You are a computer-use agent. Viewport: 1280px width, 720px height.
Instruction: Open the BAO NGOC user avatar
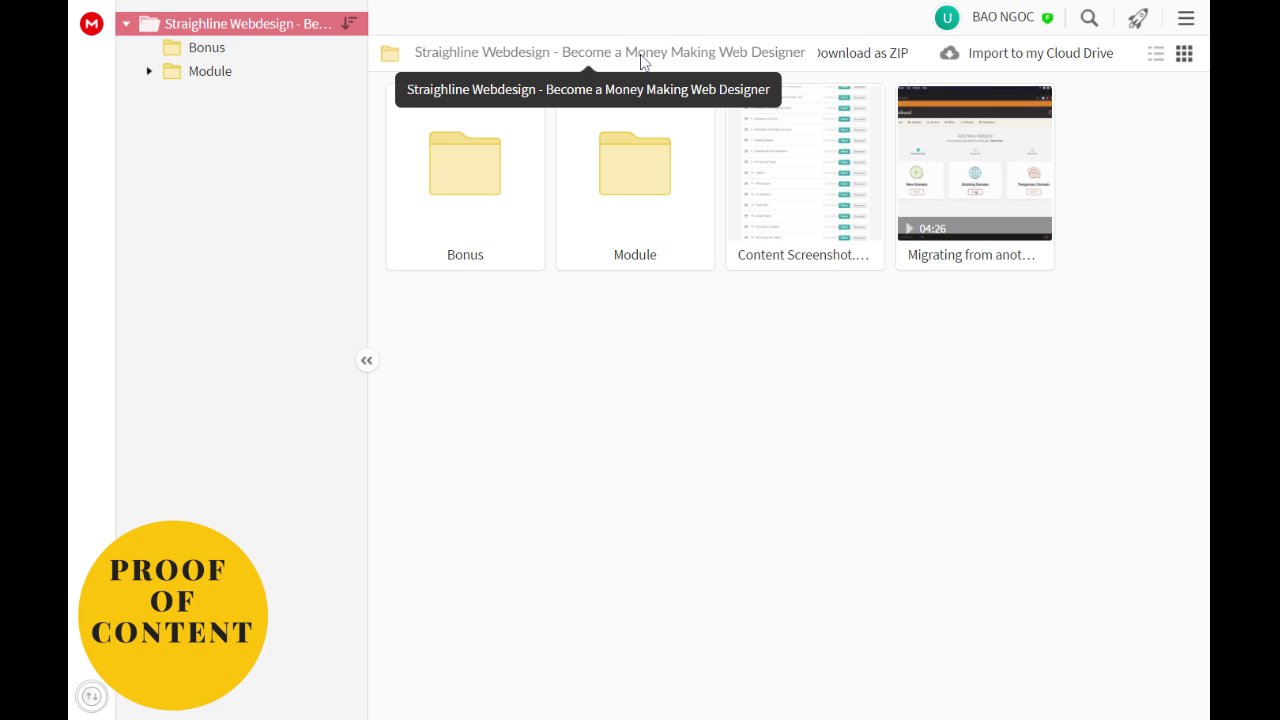[947, 18]
